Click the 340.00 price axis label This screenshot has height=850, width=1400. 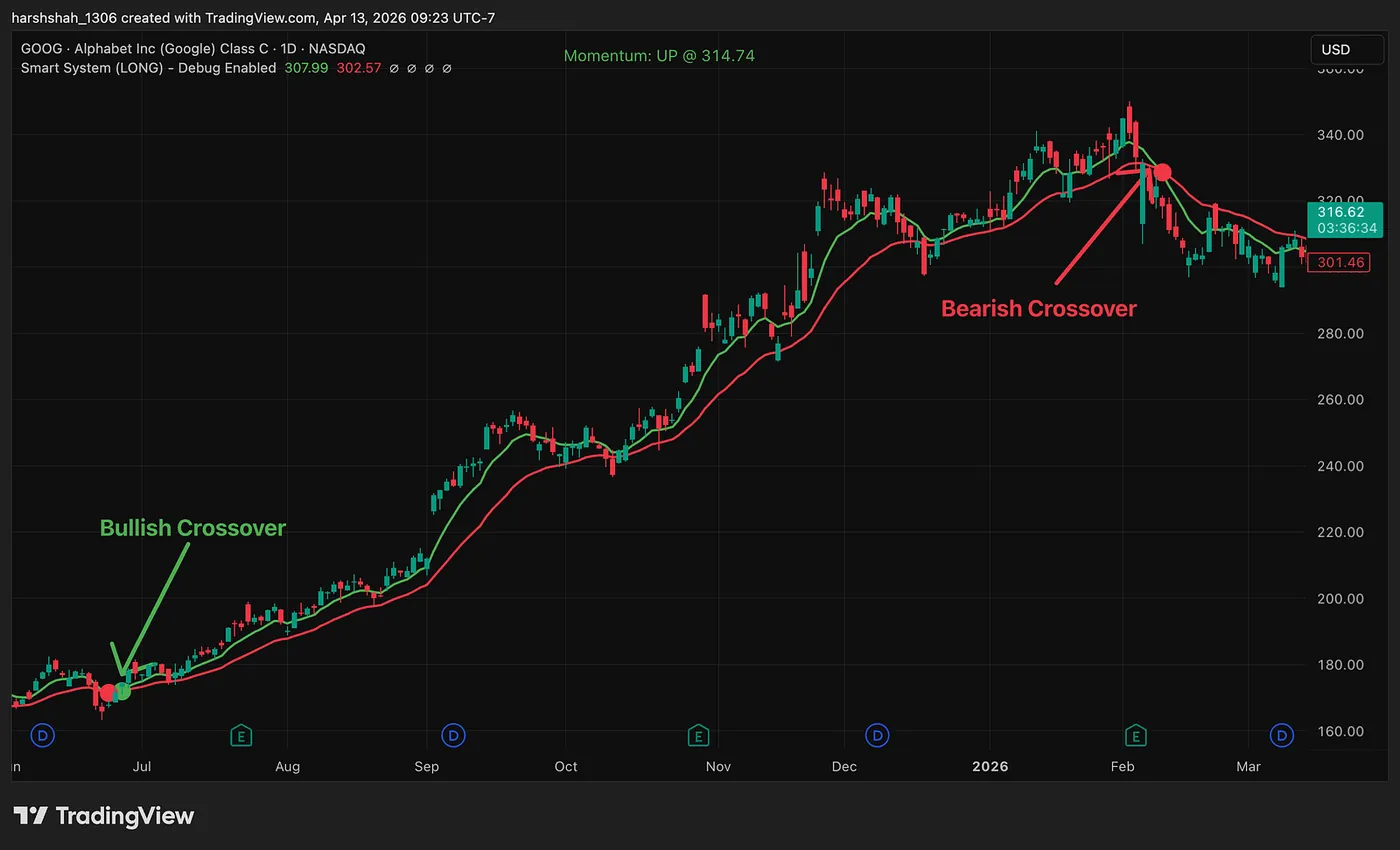click(x=1341, y=135)
